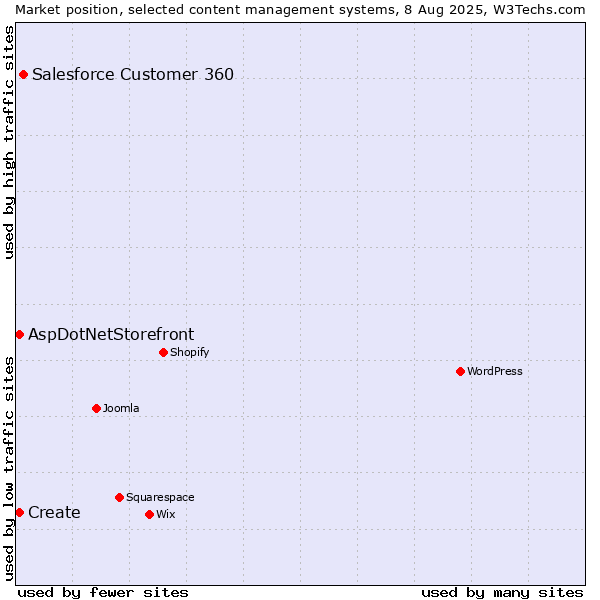The image size is (600, 600).
Task: Click the 'Wix' label text
Action: [x=166, y=514]
